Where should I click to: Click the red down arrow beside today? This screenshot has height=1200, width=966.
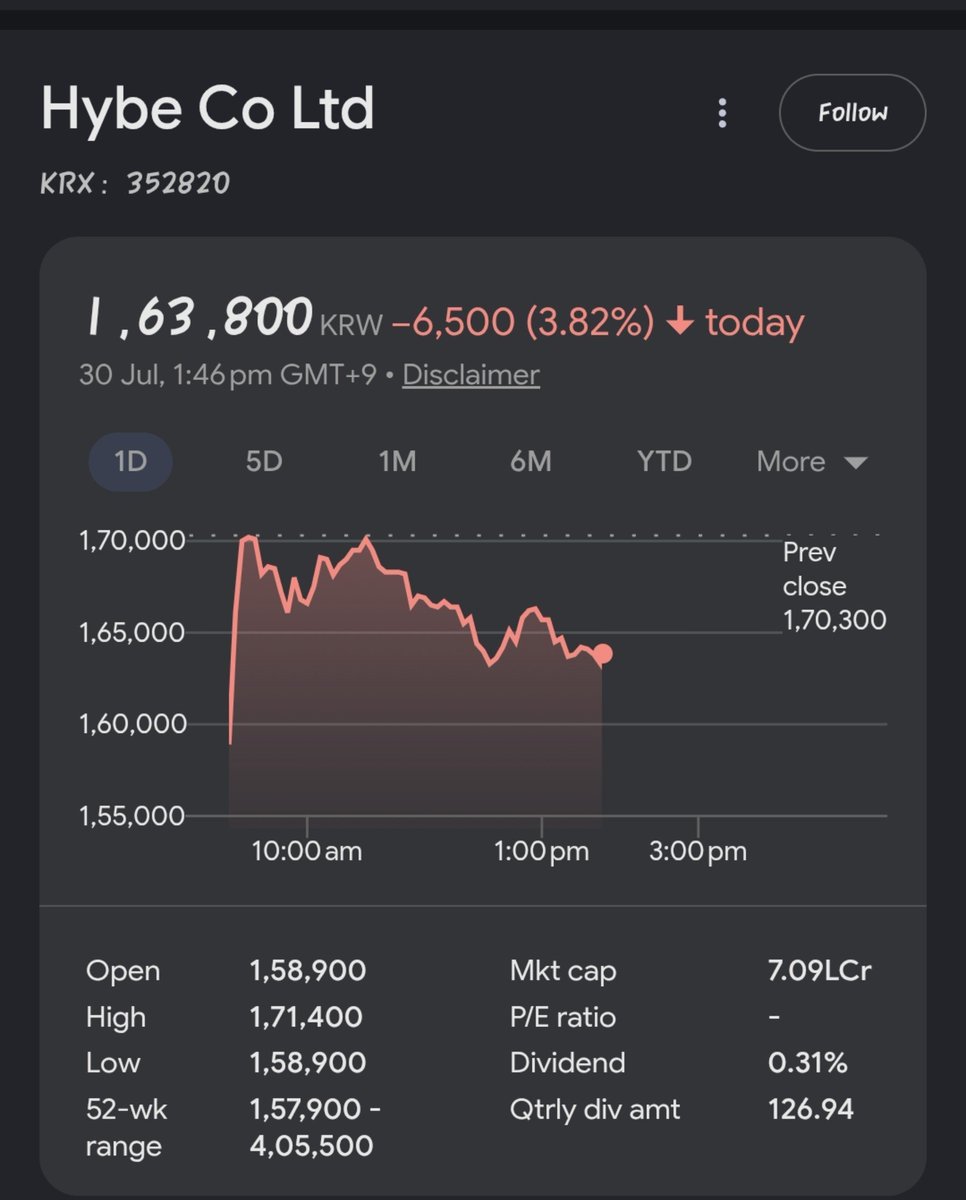tap(680, 323)
